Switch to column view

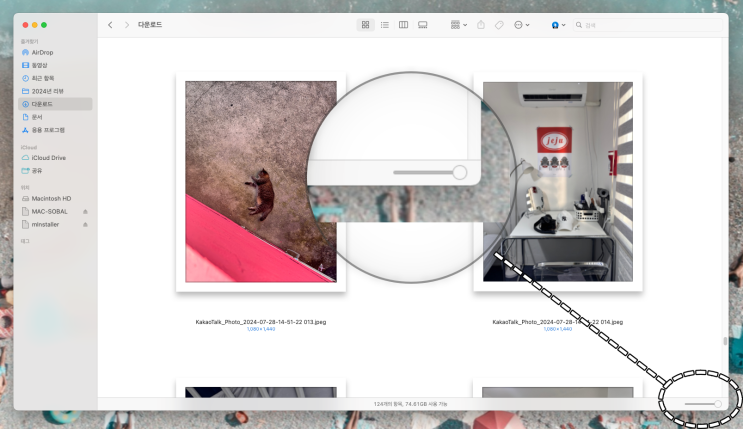click(x=403, y=25)
